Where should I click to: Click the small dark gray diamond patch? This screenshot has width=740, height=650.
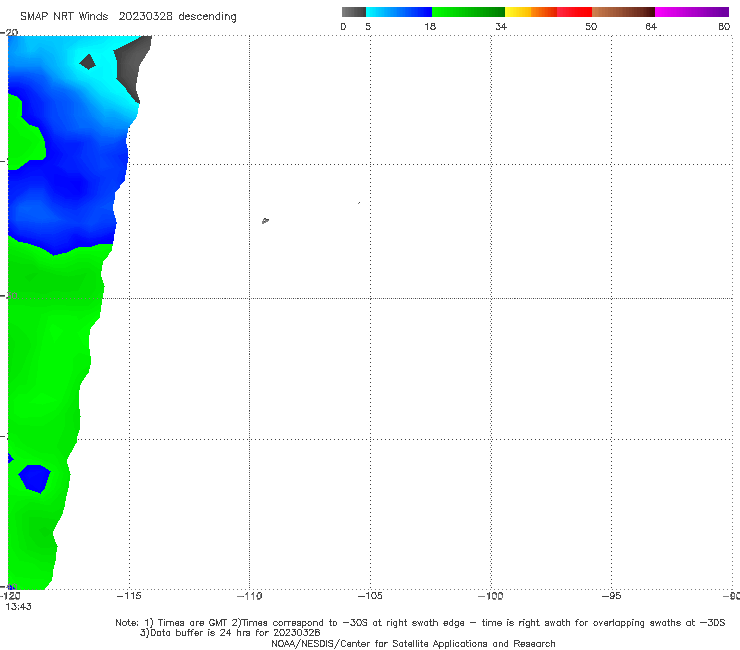coord(87,62)
